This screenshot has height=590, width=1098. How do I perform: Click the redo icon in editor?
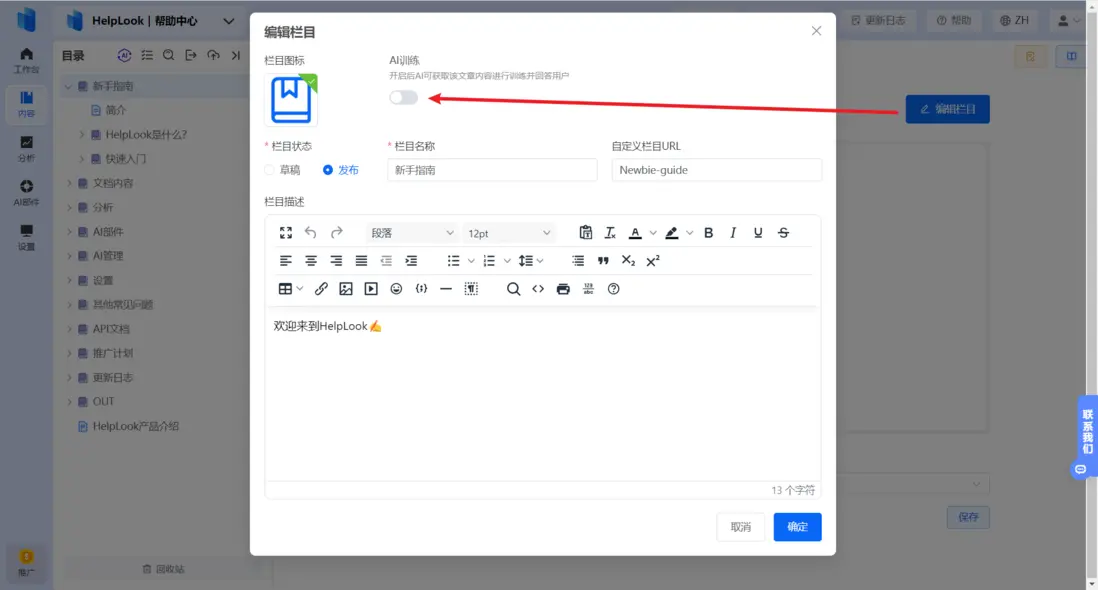point(337,233)
